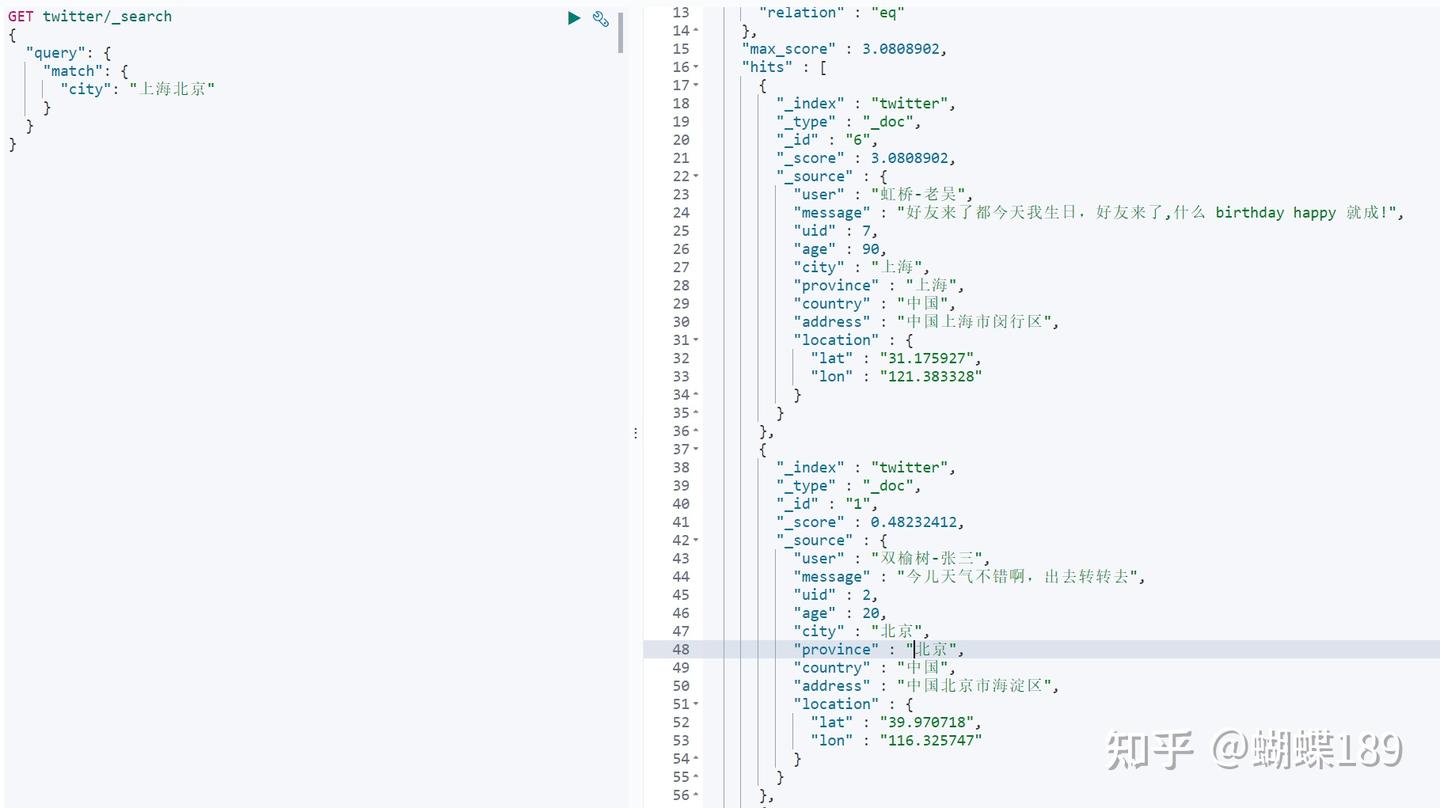Click the GET twitter/_search request line

tap(90, 16)
